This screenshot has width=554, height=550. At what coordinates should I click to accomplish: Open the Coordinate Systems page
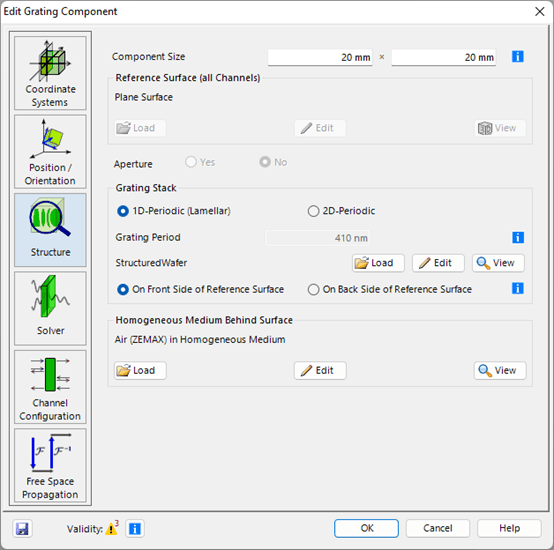coord(50,73)
